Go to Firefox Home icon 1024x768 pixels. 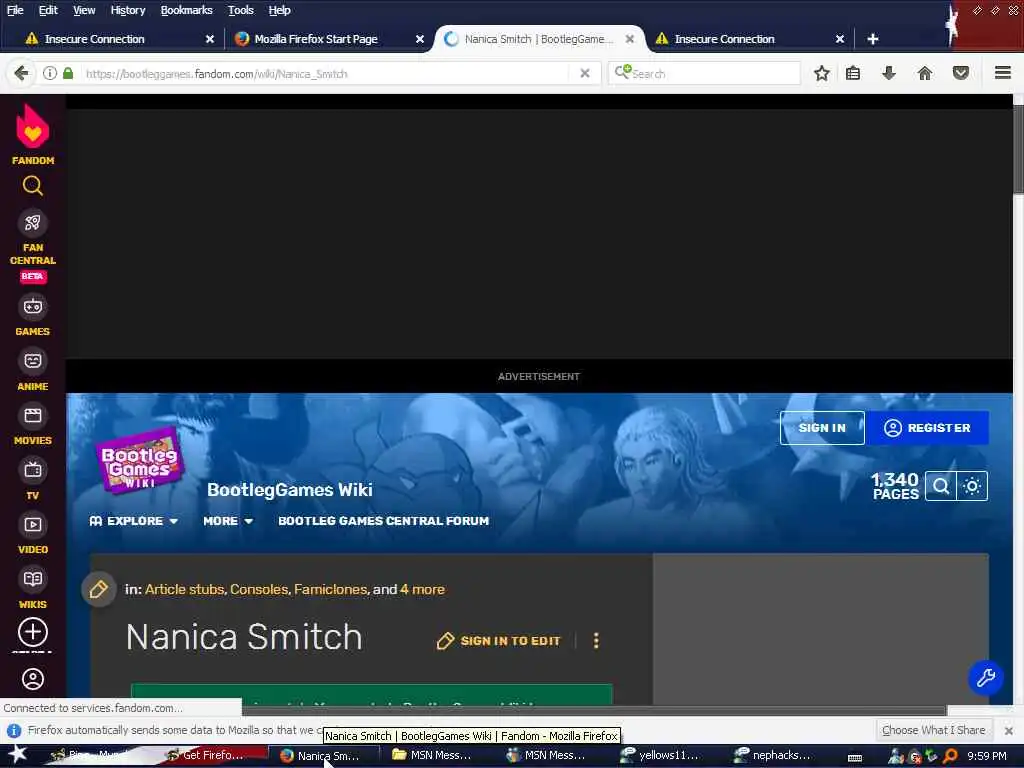tap(924, 73)
